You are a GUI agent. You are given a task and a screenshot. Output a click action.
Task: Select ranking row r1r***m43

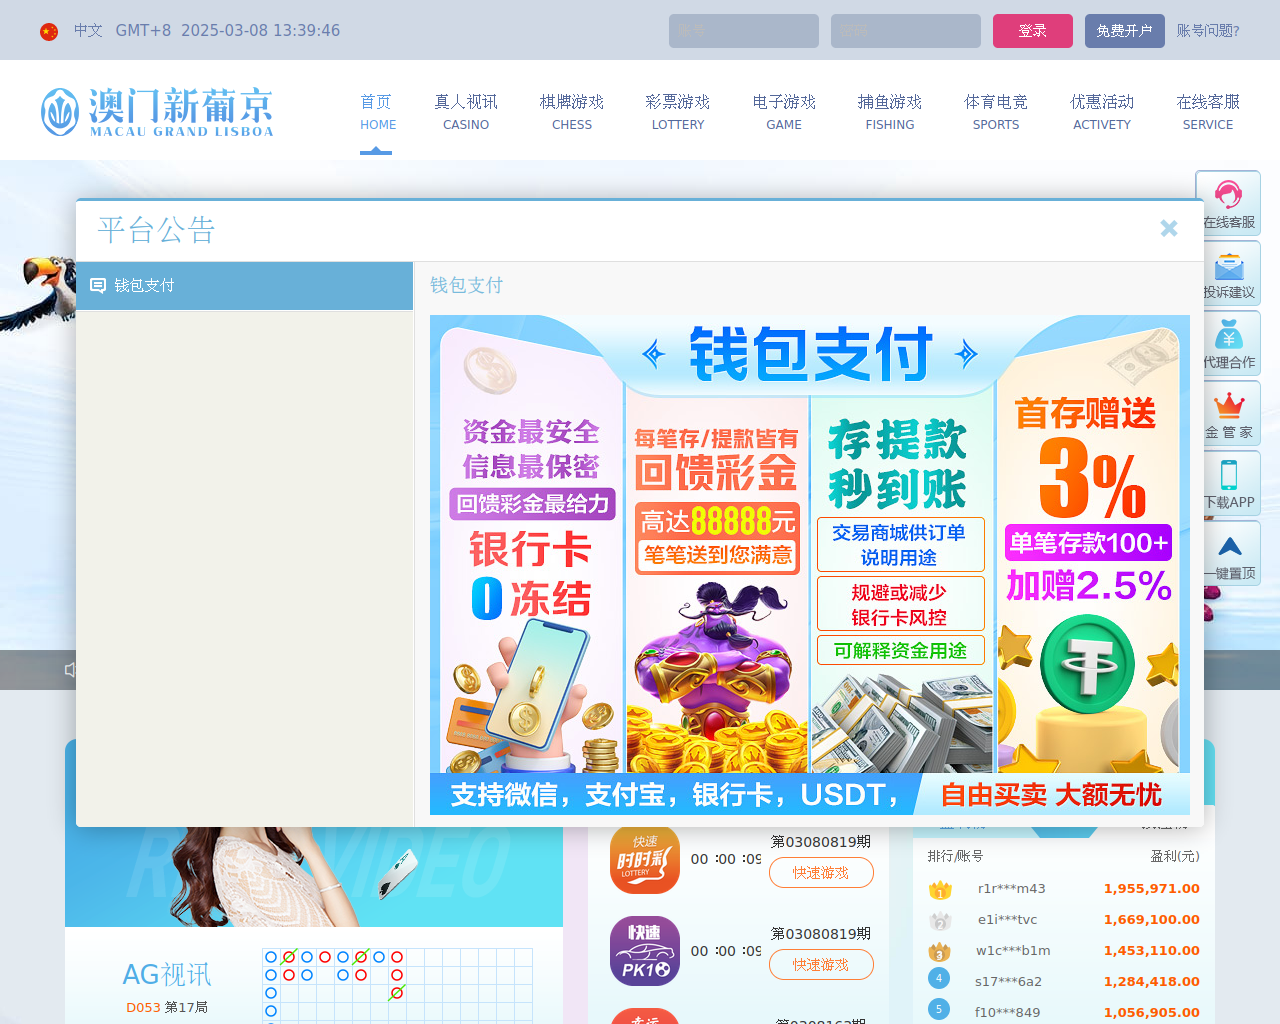[1063, 888]
